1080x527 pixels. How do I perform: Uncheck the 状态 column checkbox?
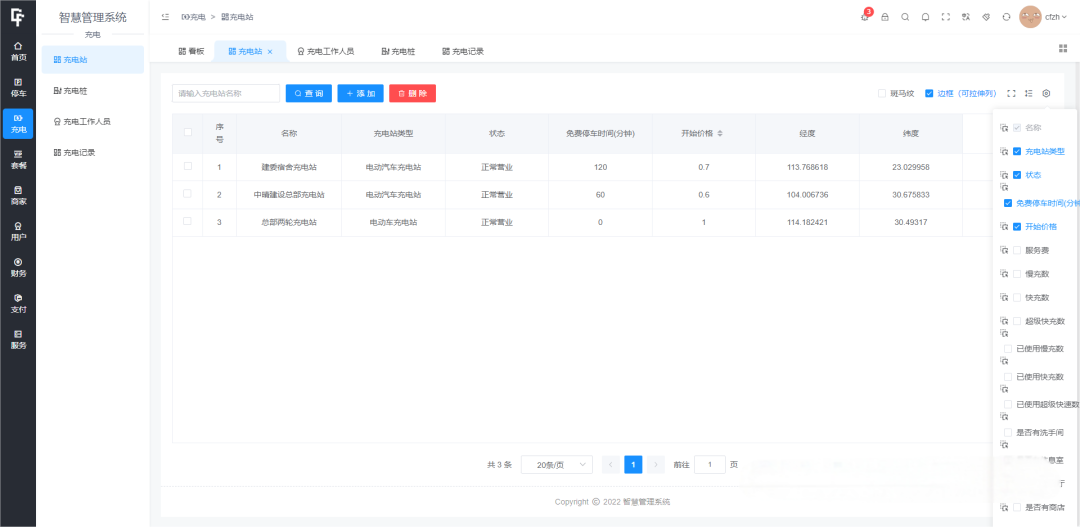pyautogui.click(x=1017, y=175)
